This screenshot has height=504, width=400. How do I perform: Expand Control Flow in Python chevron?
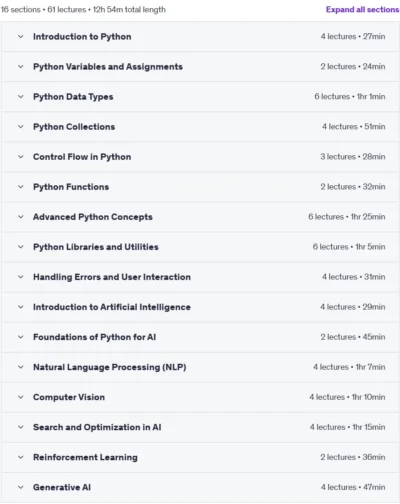pos(21,157)
